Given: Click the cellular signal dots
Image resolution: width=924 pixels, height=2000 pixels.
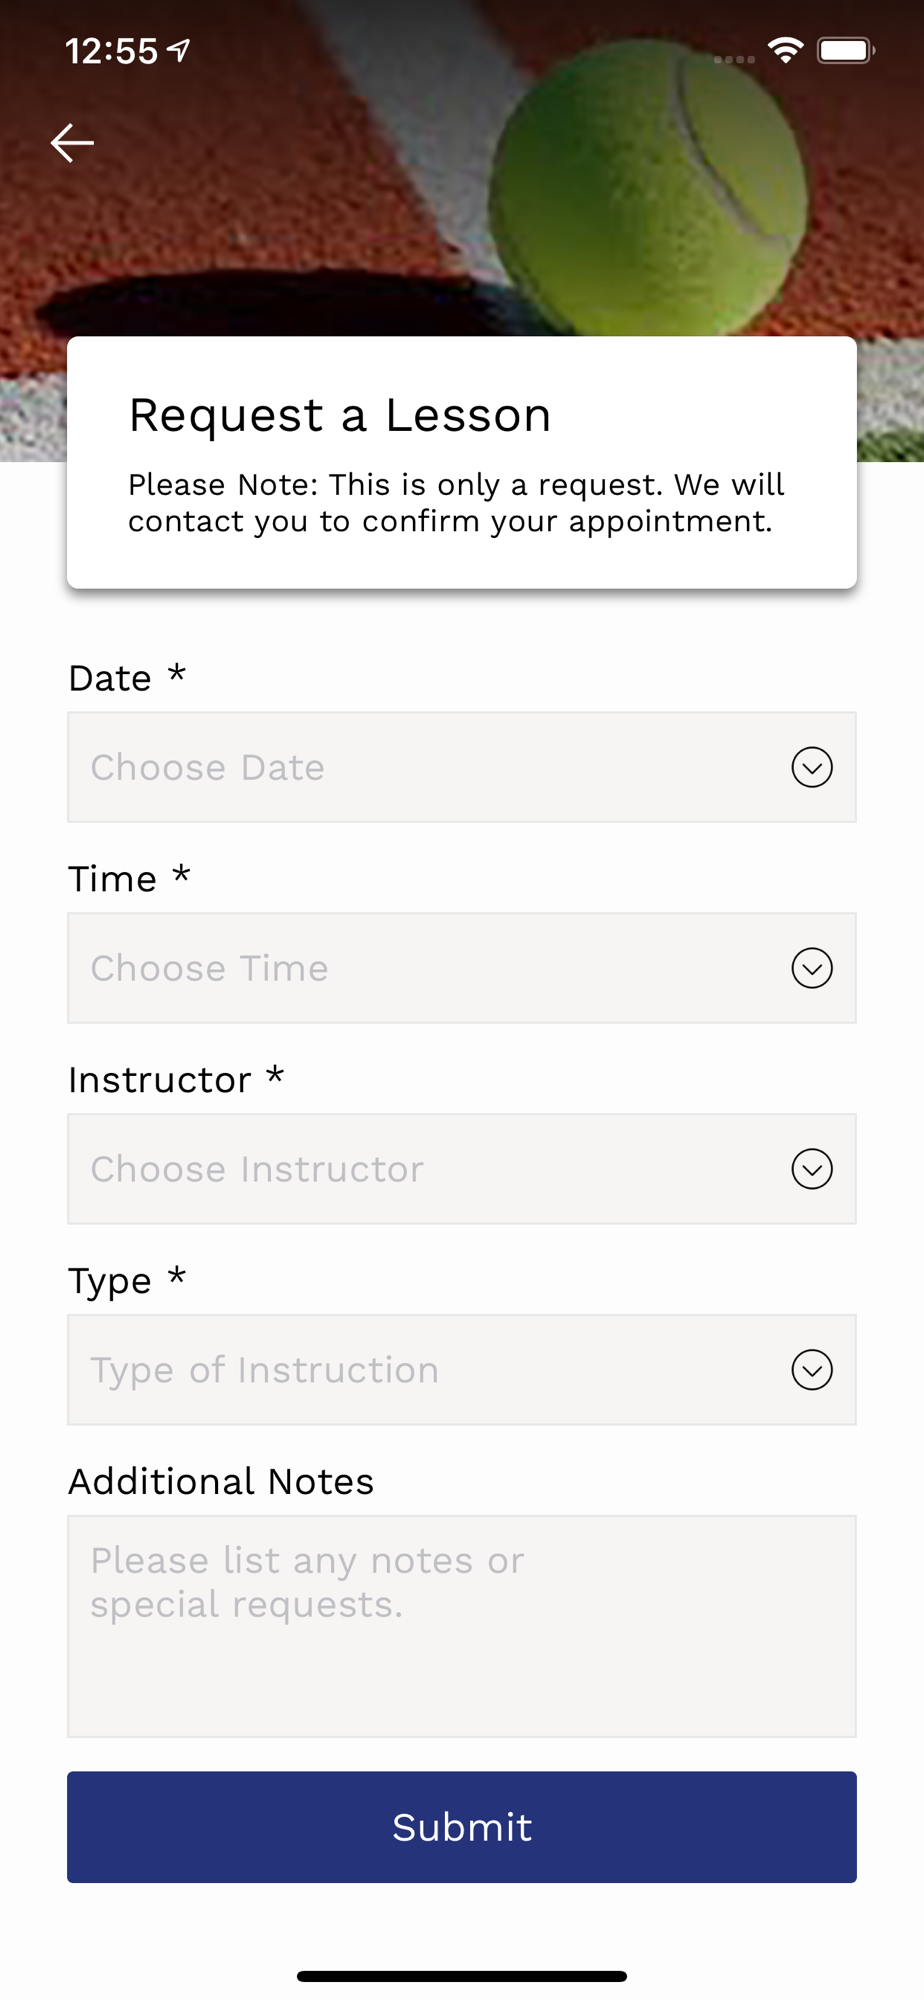Looking at the screenshot, I should point(734,59).
